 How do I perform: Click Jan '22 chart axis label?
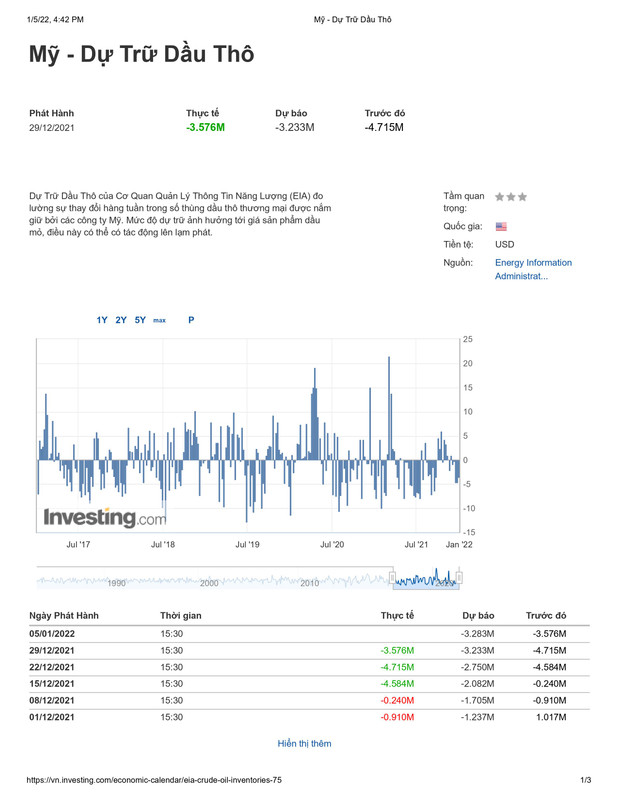tap(459, 544)
